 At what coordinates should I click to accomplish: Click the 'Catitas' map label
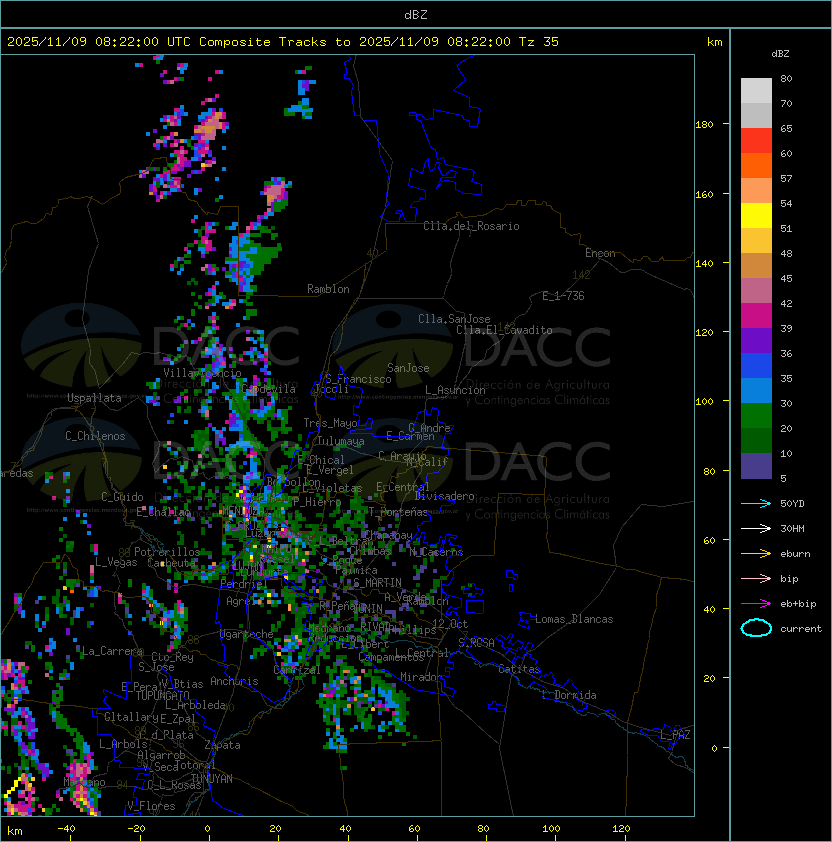(x=519, y=669)
